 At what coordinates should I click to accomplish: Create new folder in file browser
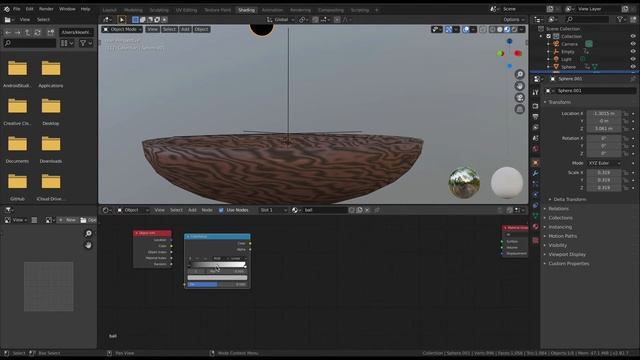(x=51, y=32)
